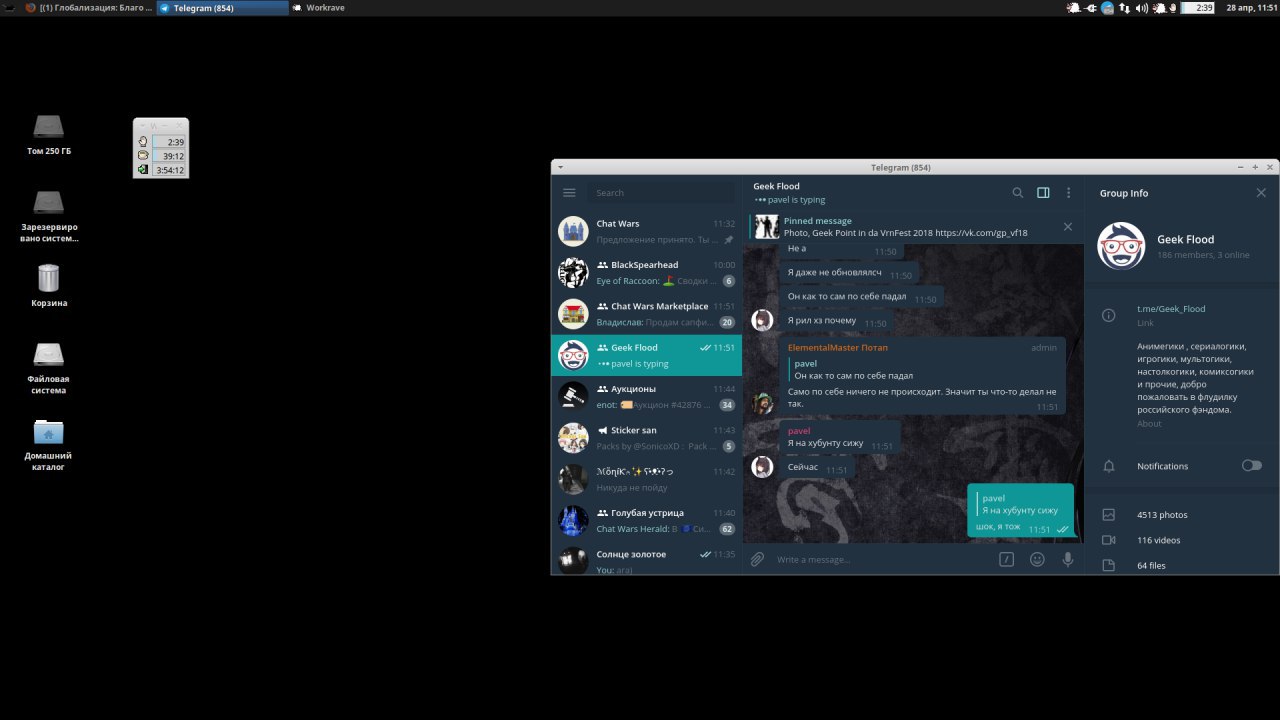
Task: Click the photos icon in Group Info
Action: pyautogui.click(x=1108, y=515)
